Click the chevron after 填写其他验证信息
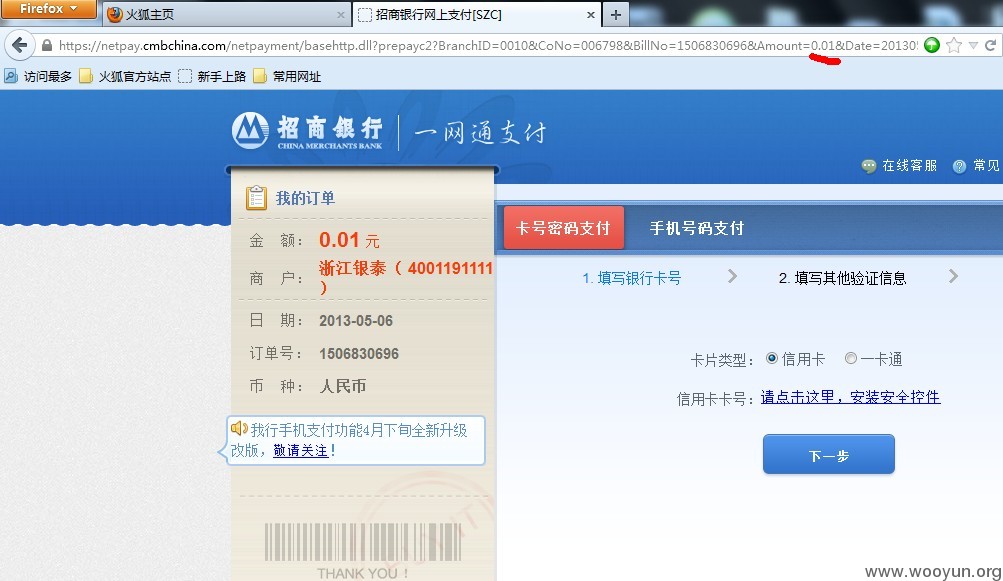This screenshot has width=1003, height=581. (954, 276)
